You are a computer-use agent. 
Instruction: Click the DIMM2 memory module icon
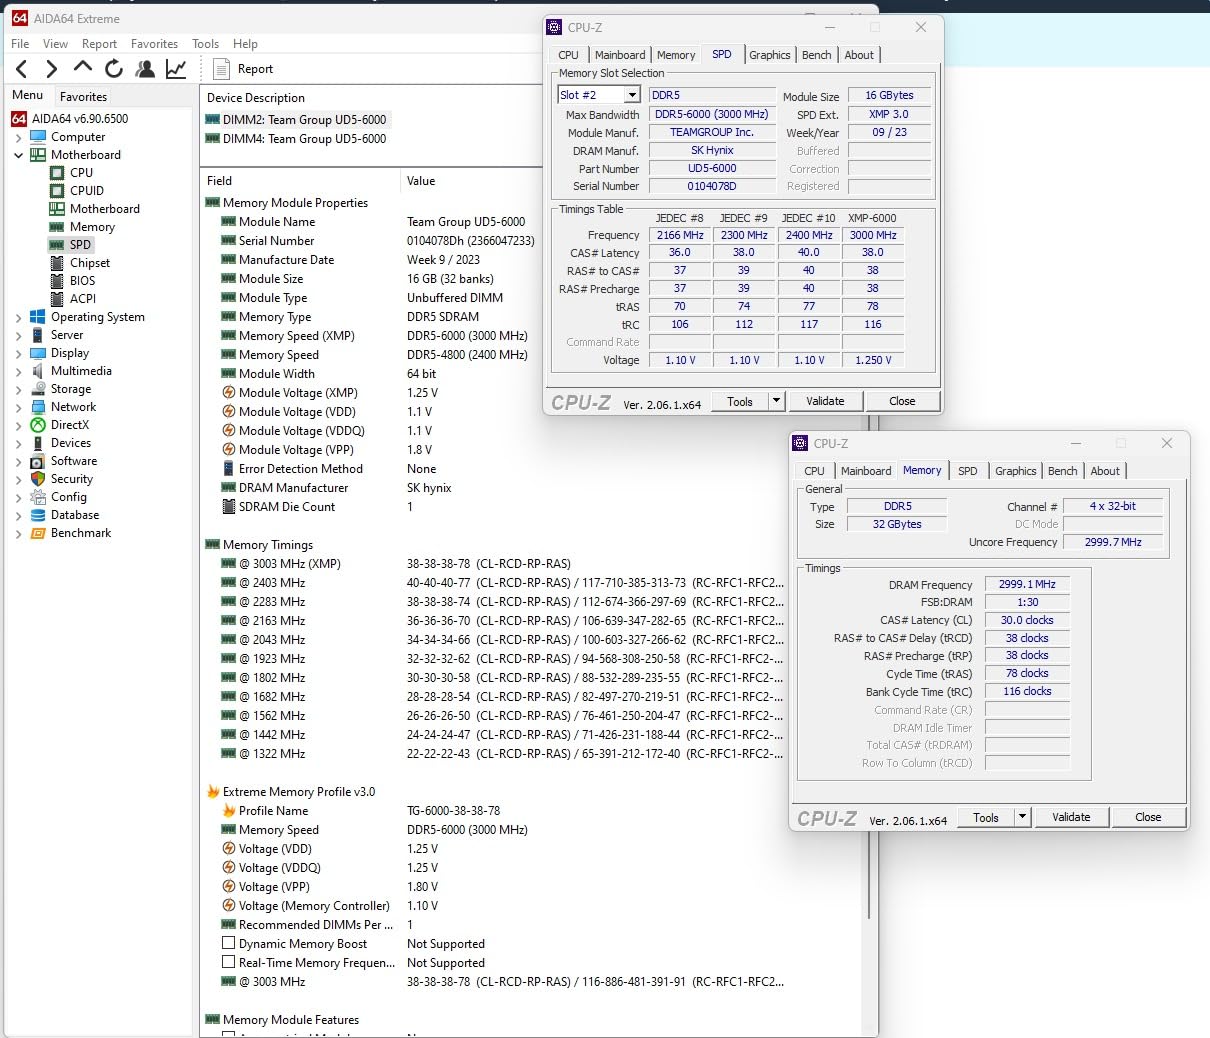point(212,119)
